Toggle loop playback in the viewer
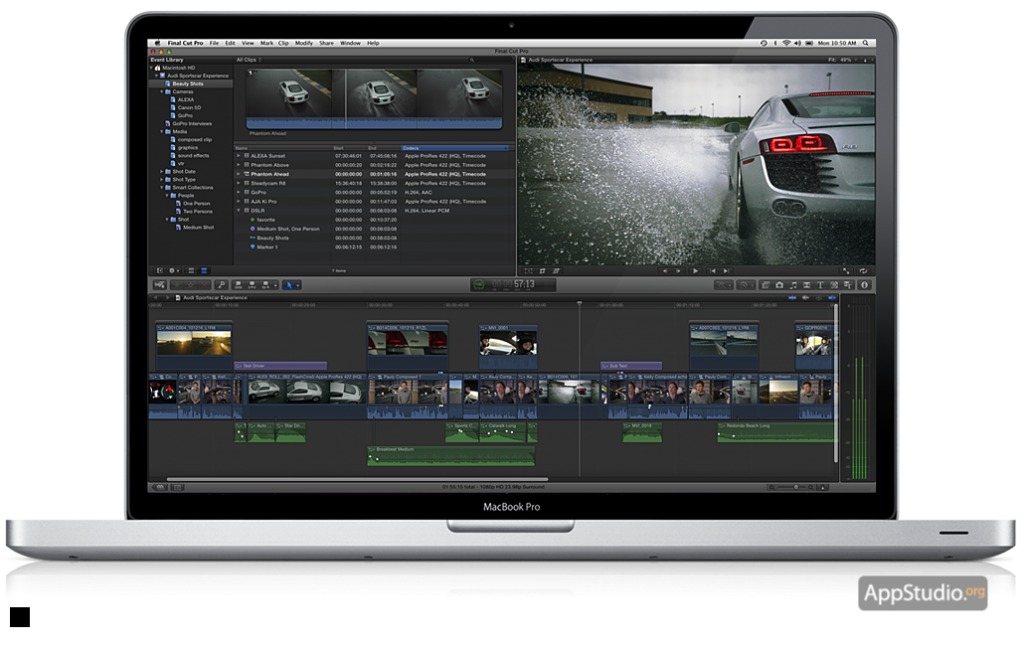This screenshot has width=1024, height=647. pyautogui.click(x=863, y=271)
